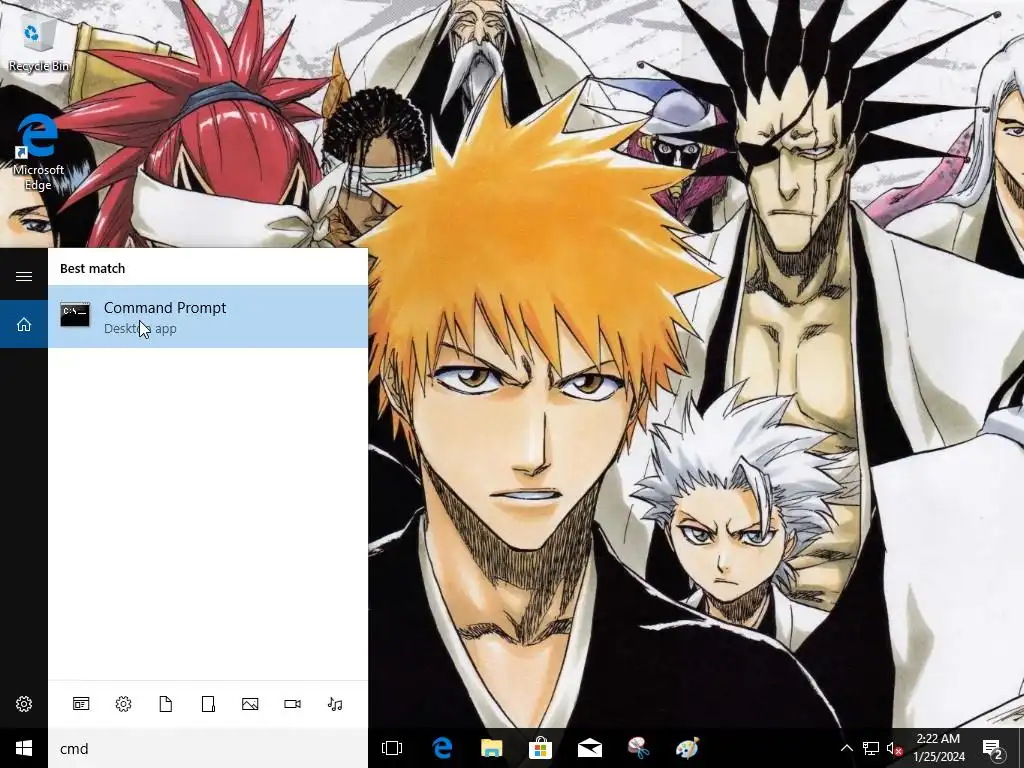The image size is (1024, 768).
Task: Open the muted volume tray icon
Action: 895,748
